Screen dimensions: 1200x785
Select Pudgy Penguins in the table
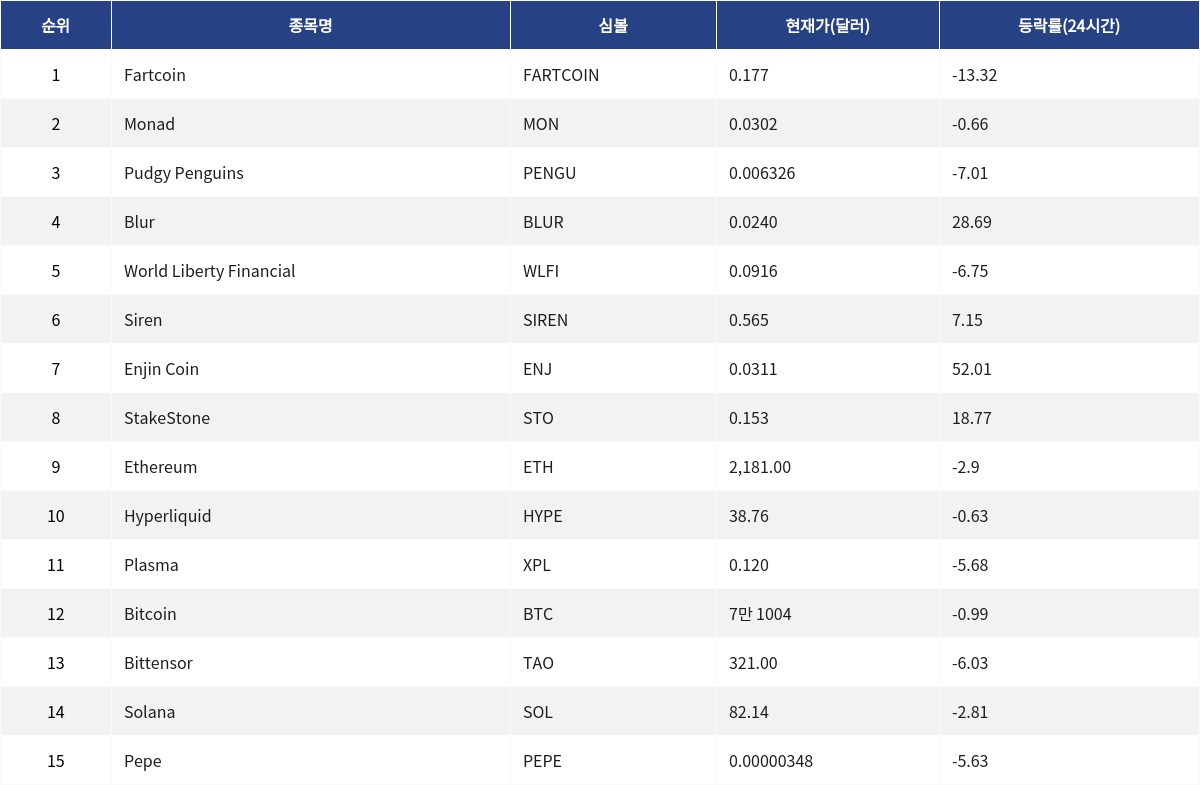point(184,173)
